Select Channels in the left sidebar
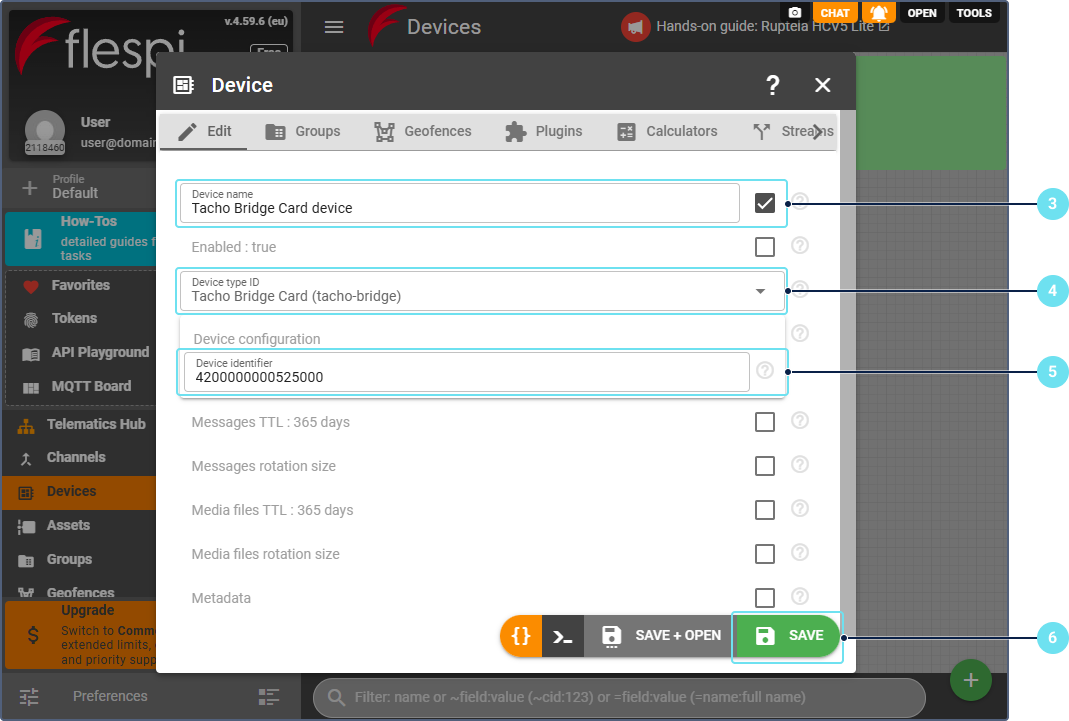 pos(76,457)
